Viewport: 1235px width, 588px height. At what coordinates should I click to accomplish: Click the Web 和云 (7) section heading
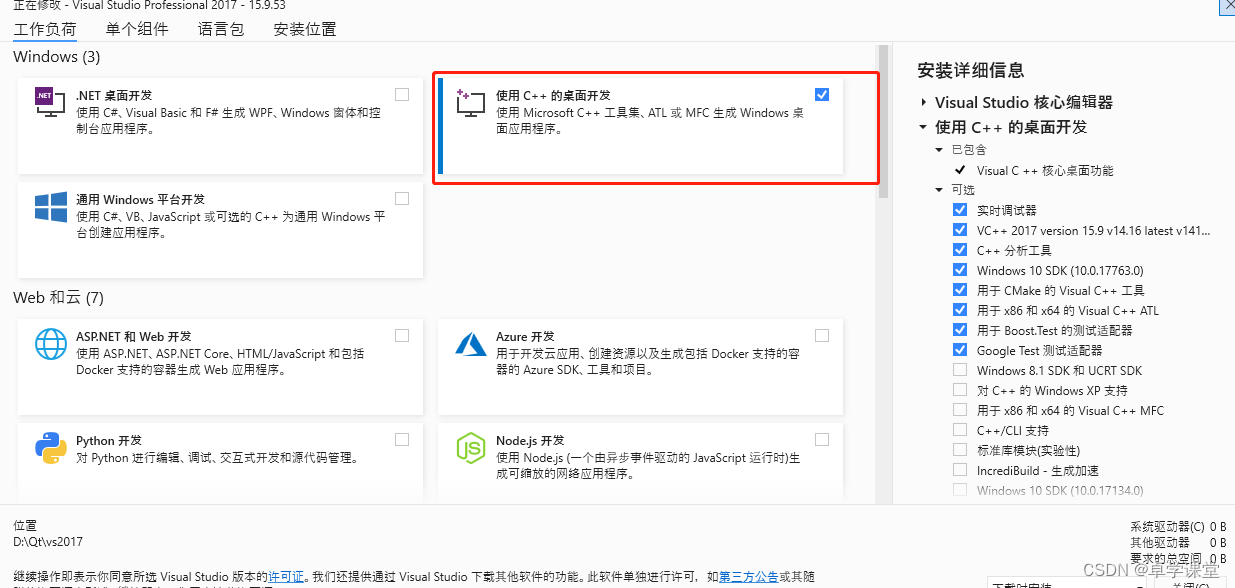pyautogui.click(x=58, y=298)
